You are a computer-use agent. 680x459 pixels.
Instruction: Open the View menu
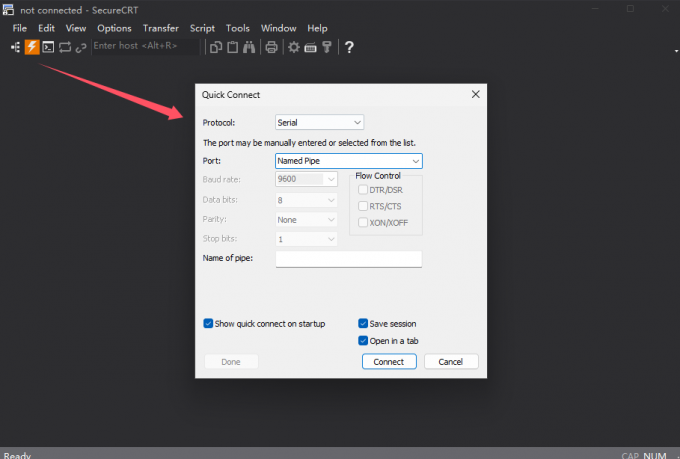tap(76, 28)
